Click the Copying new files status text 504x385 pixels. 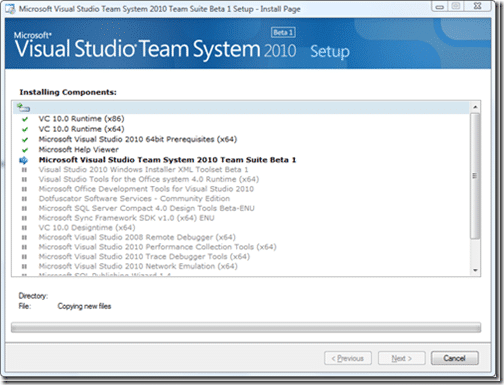pyautogui.click(x=84, y=306)
